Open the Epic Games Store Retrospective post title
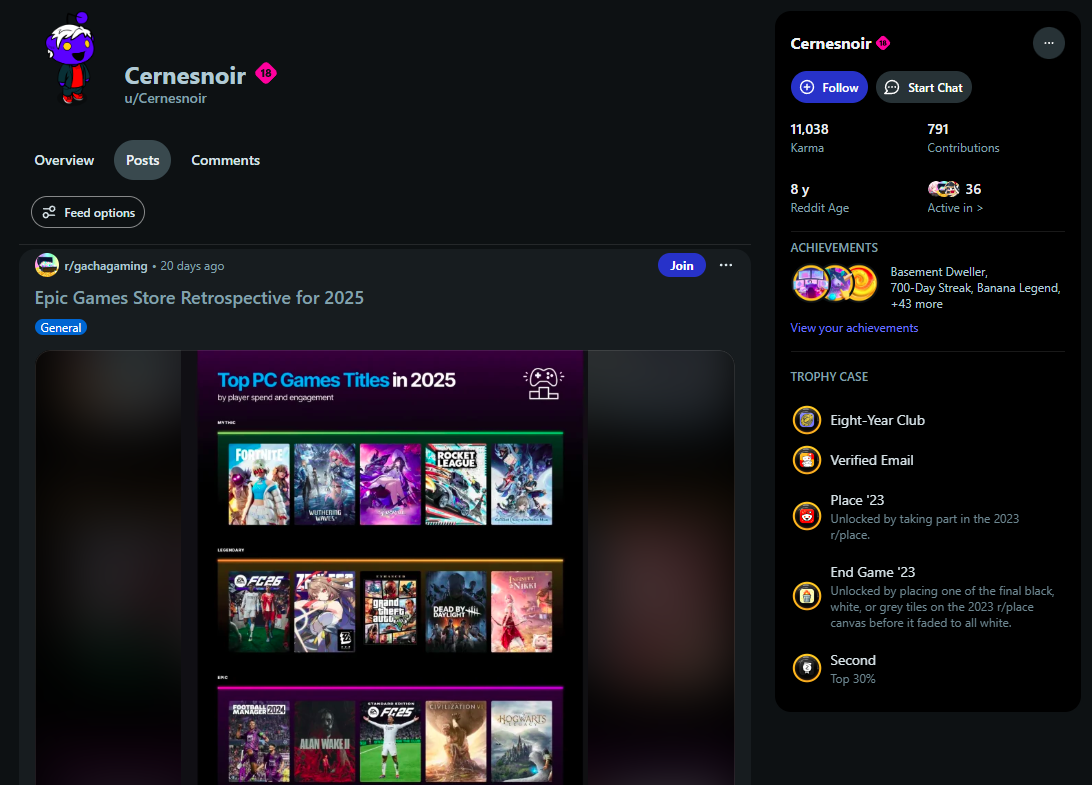The width and height of the screenshot is (1092, 785). pos(199,298)
